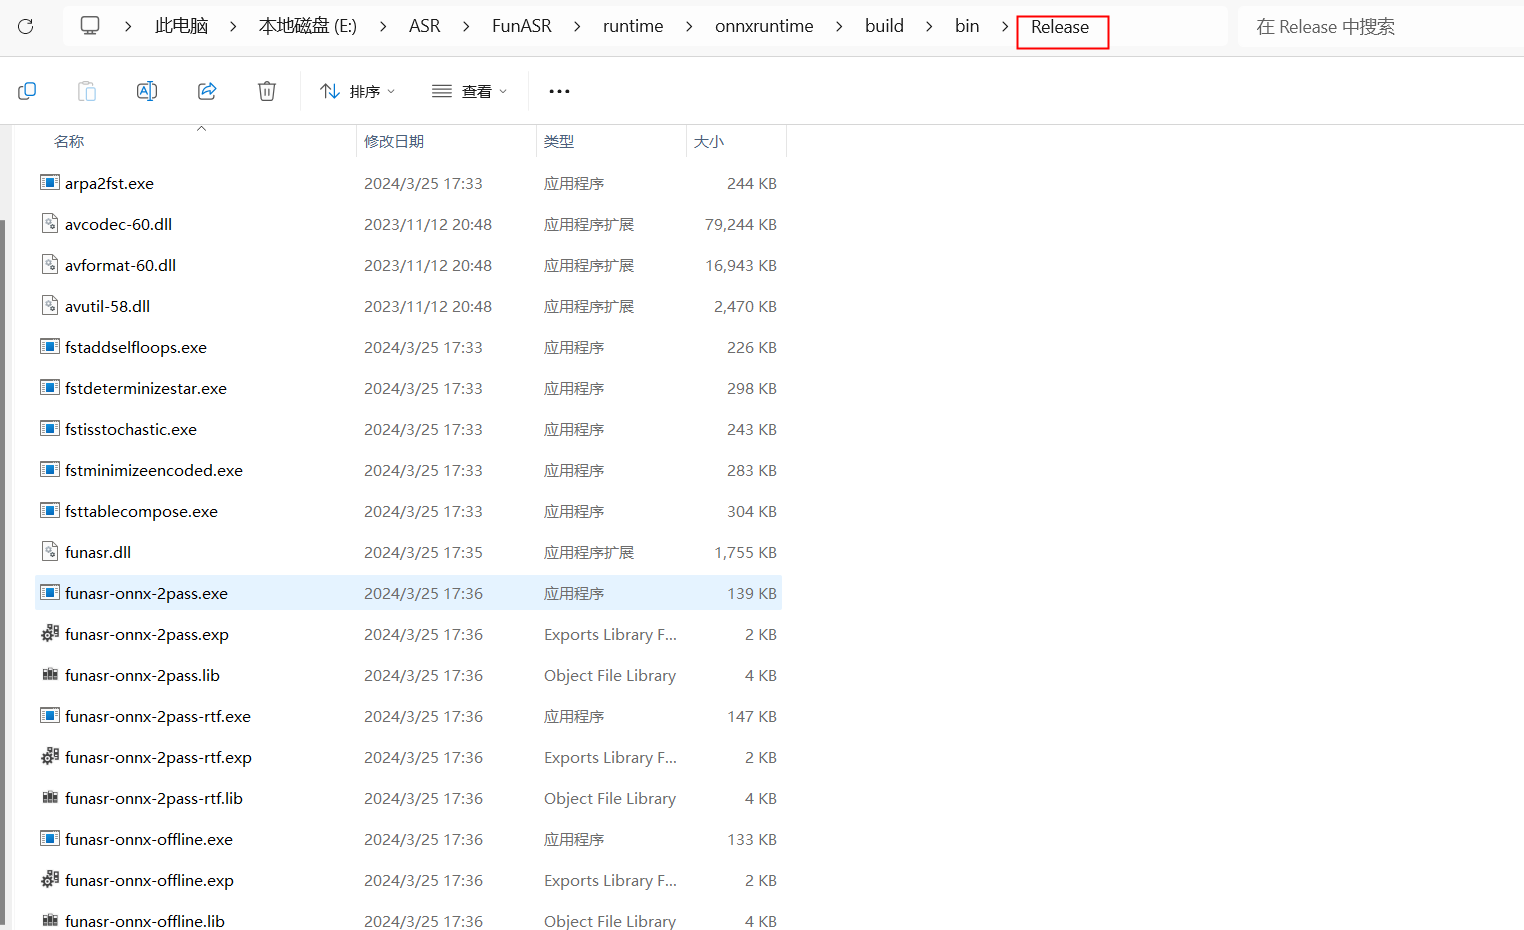Click the Delete trash icon

267,91
